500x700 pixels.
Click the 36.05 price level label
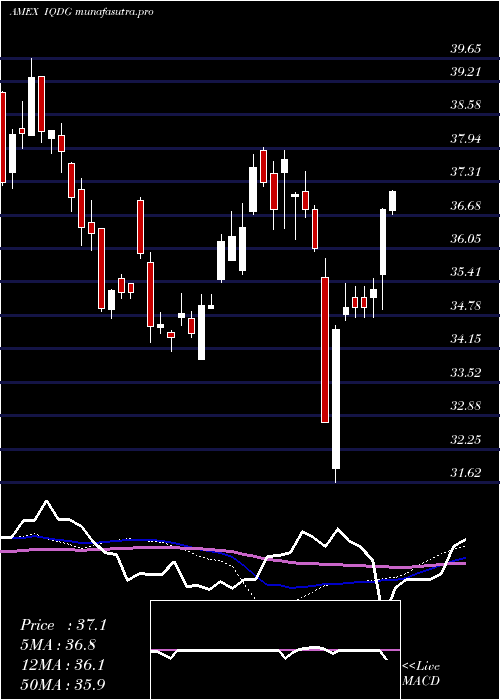coord(466,239)
